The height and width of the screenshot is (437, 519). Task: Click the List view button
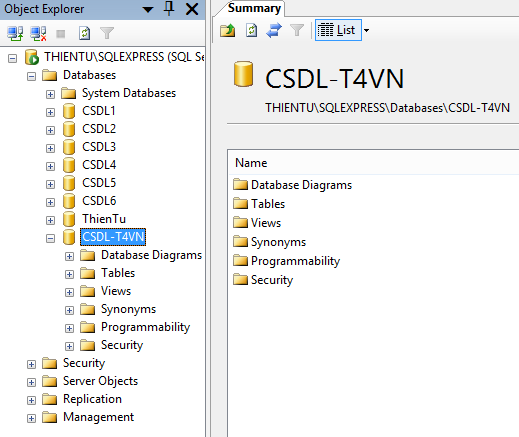(338, 30)
